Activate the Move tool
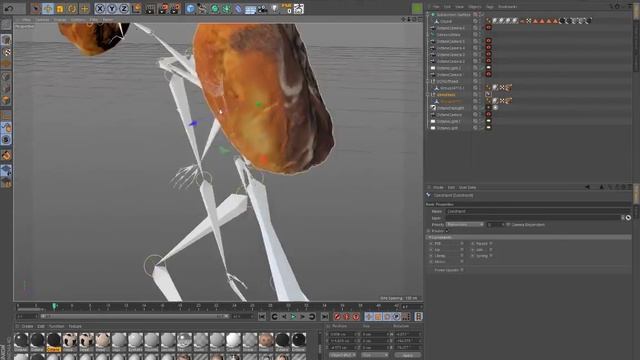The width and height of the screenshot is (640, 360). 47,9
